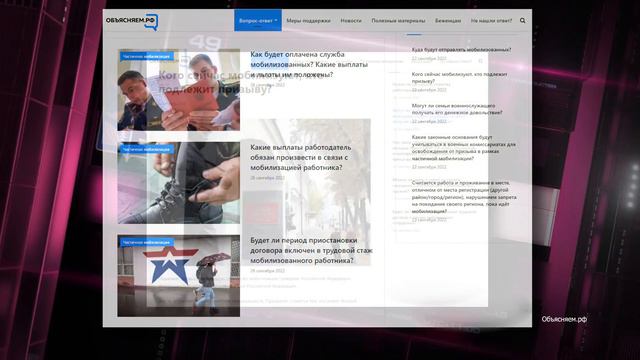
Task: Click Частичная мобилизация tag on star thumbnail
Action: (146, 242)
